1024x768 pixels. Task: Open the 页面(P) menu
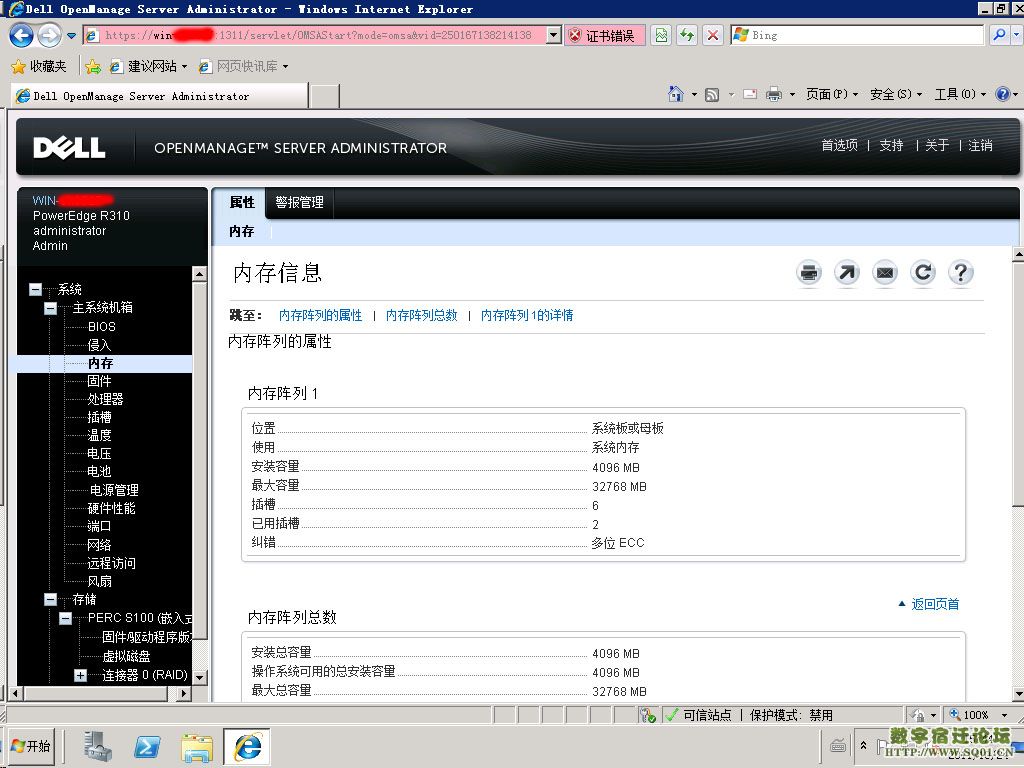(x=831, y=94)
